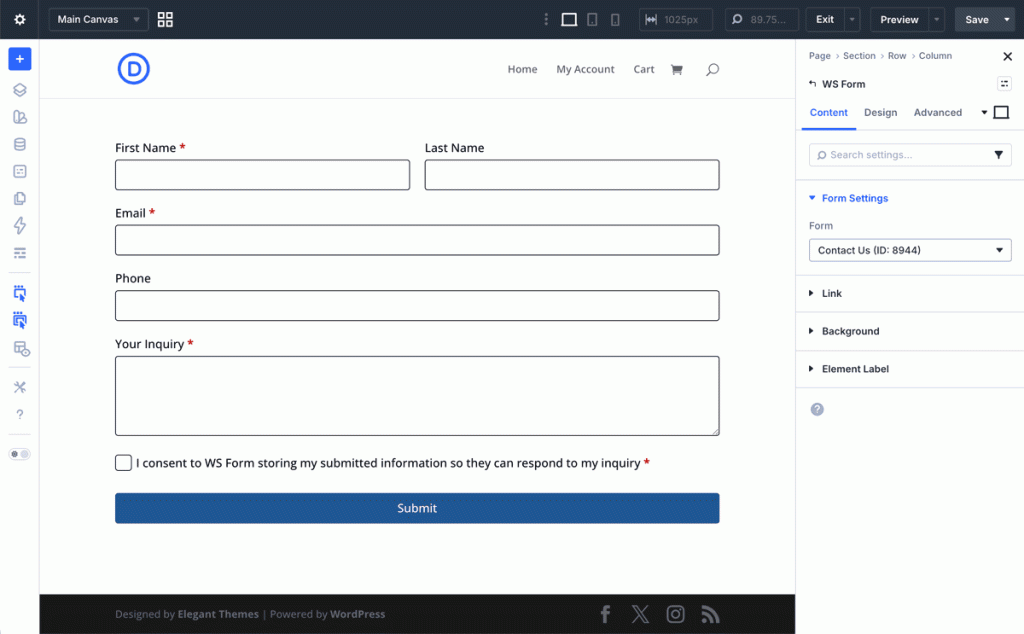Open the Exit dropdown arrow
This screenshot has width=1024, height=634.
[x=852, y=20]
